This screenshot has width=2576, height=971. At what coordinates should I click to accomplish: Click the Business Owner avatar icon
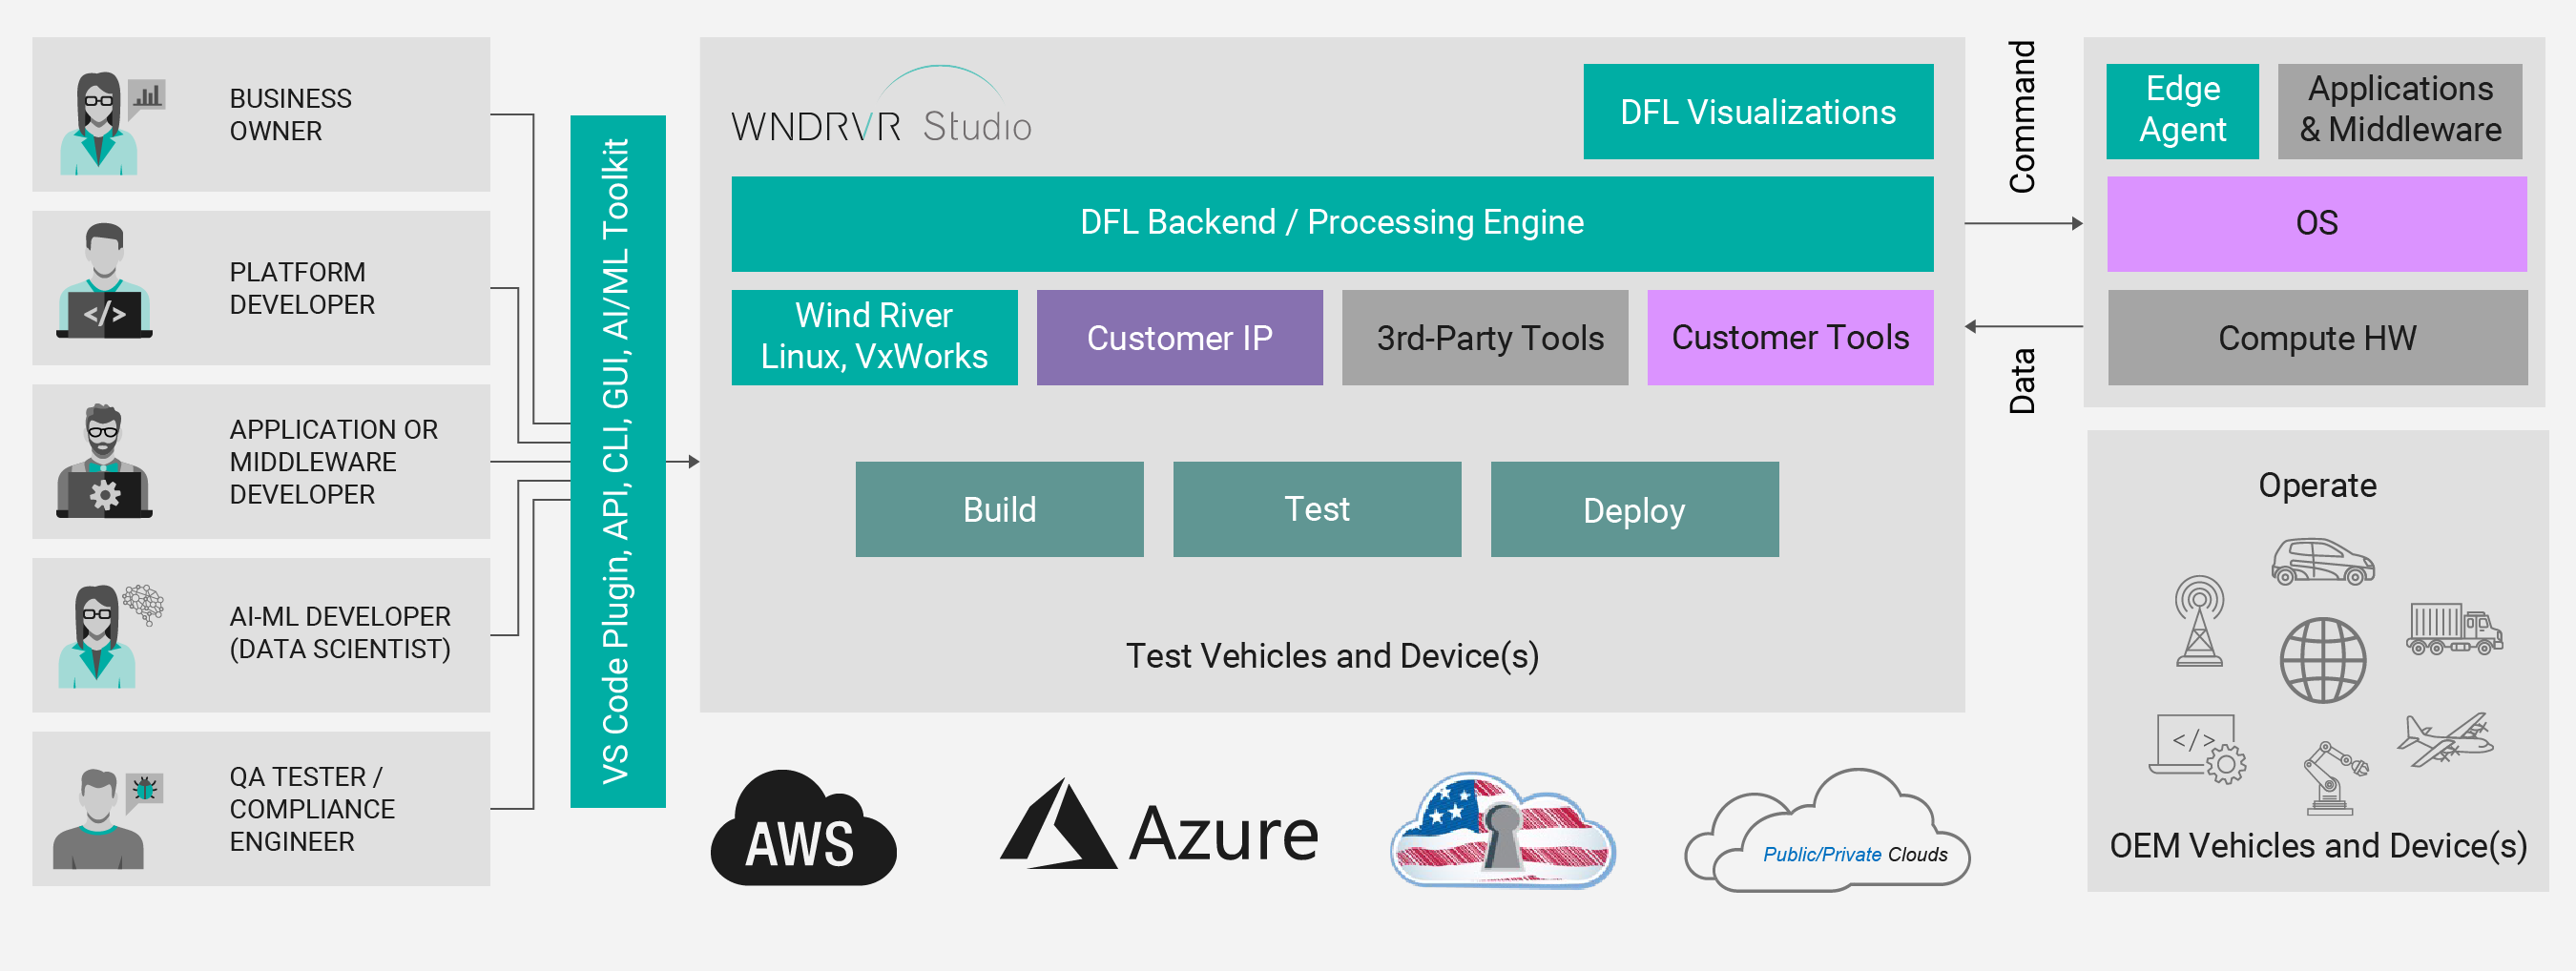(x=98, y=124)
